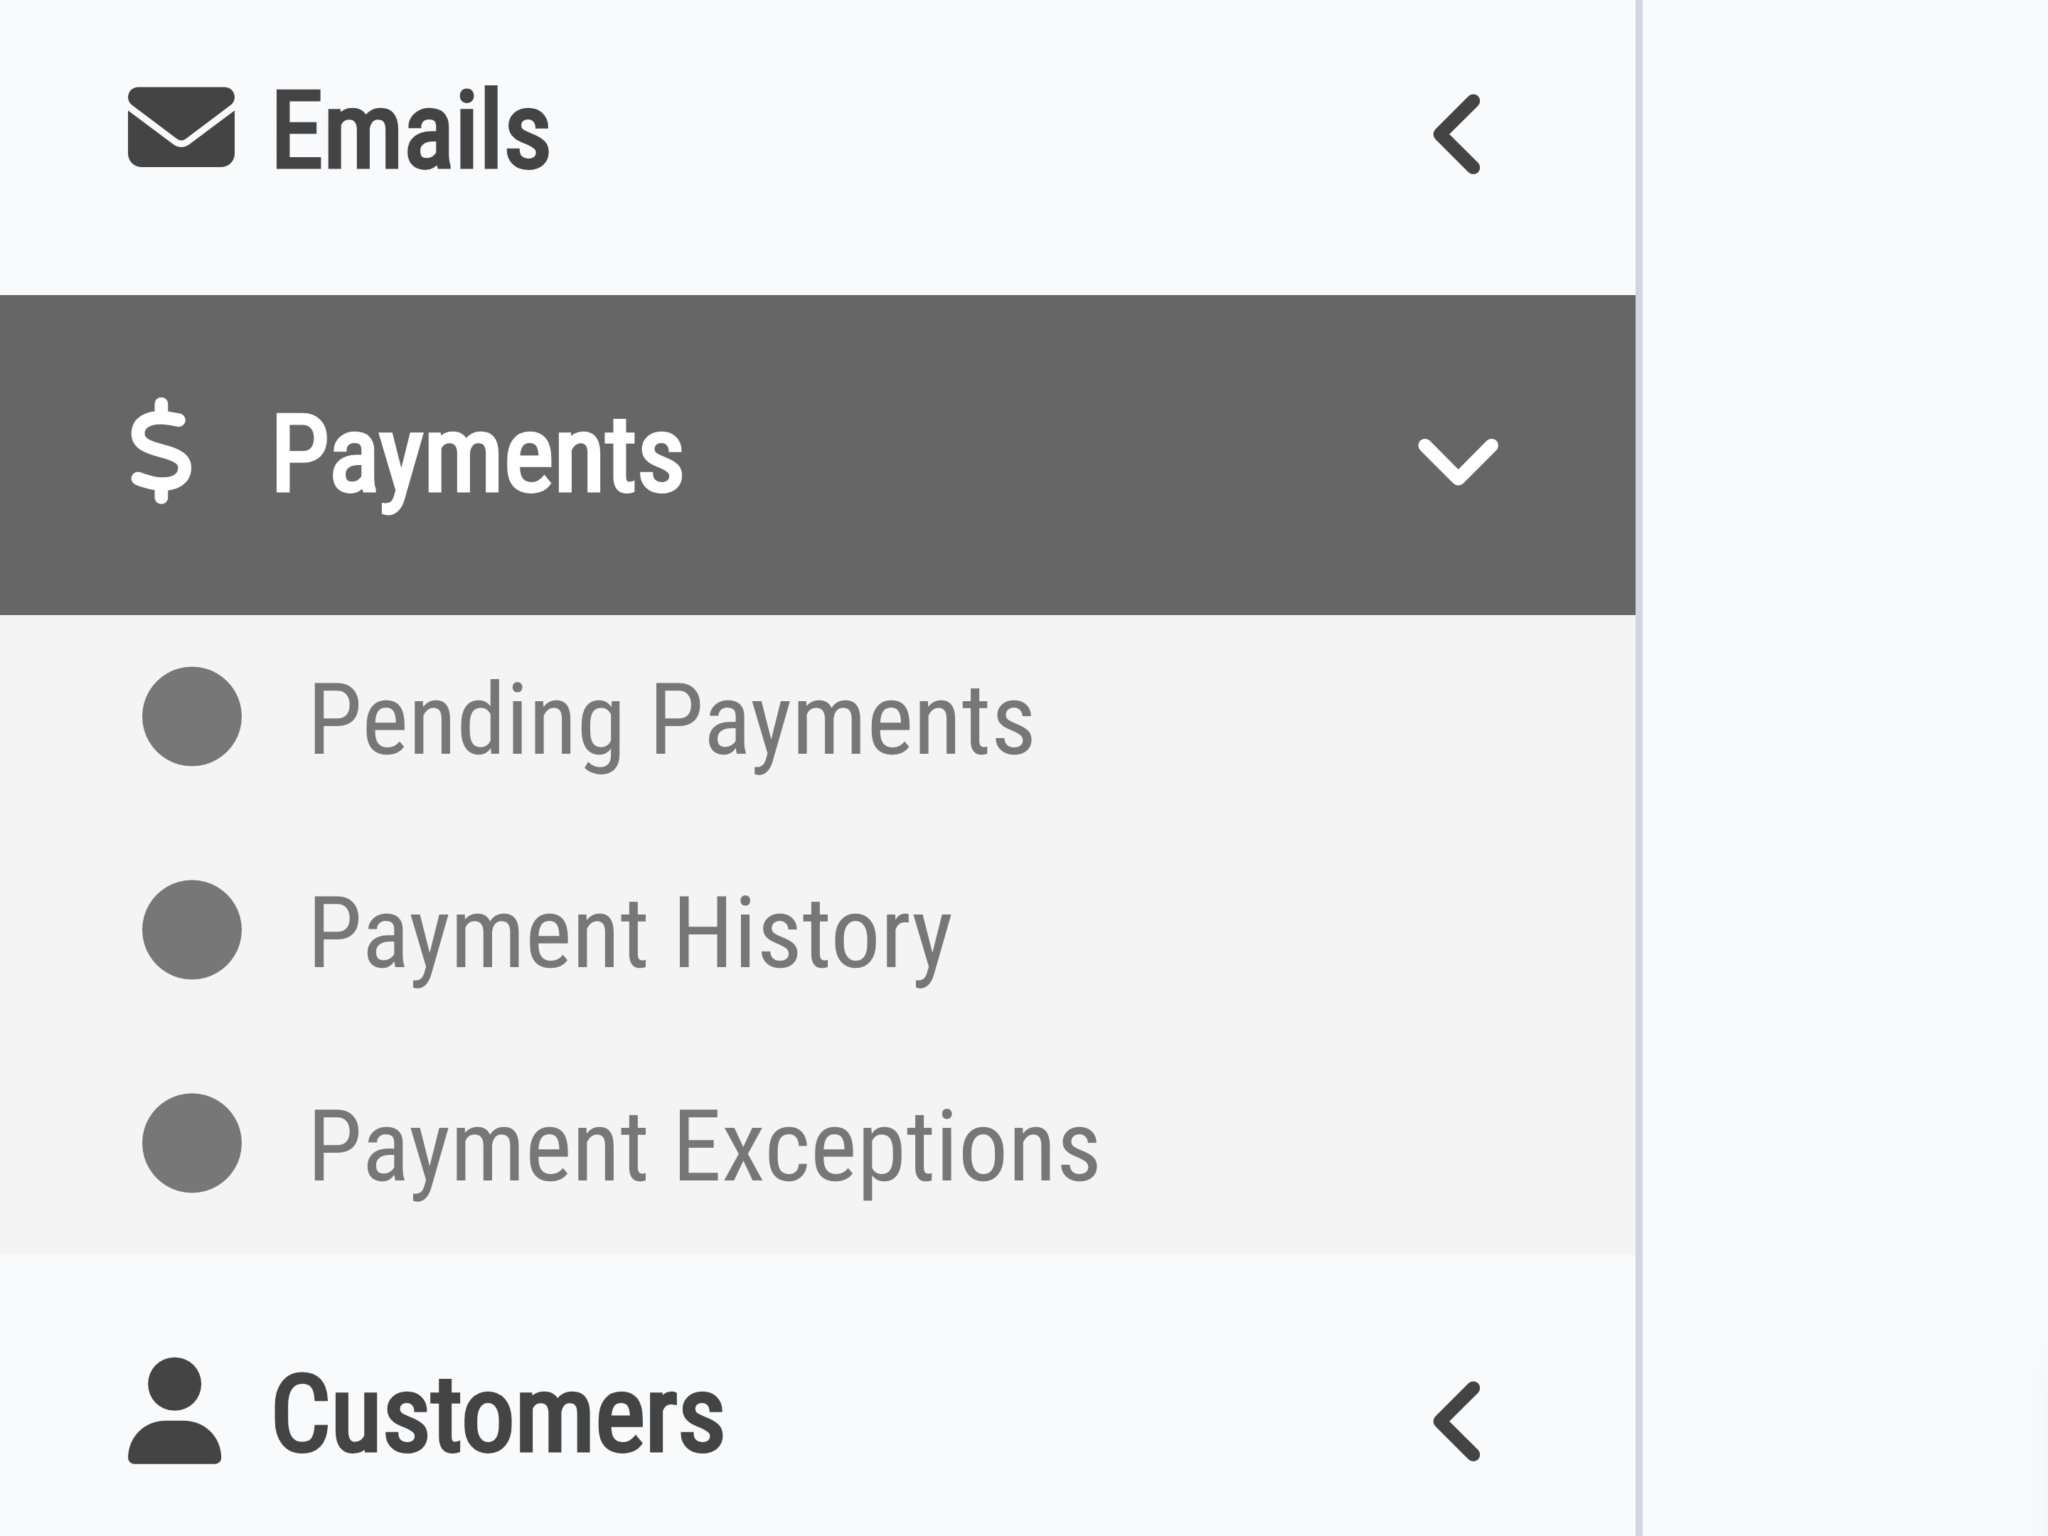2048x1536 pixels.
Task: Open Payment History
Action: (630, 932)
